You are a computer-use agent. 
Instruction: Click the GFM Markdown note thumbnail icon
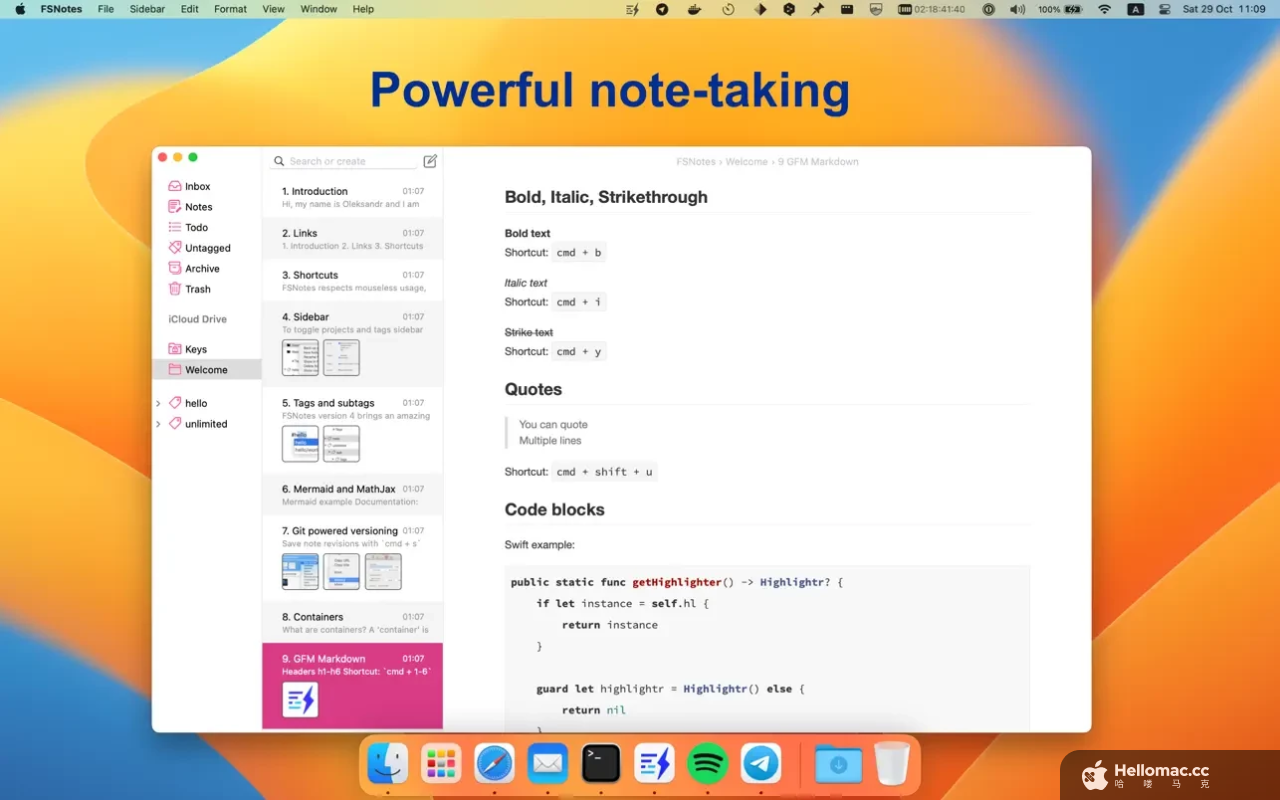point(300,699)
